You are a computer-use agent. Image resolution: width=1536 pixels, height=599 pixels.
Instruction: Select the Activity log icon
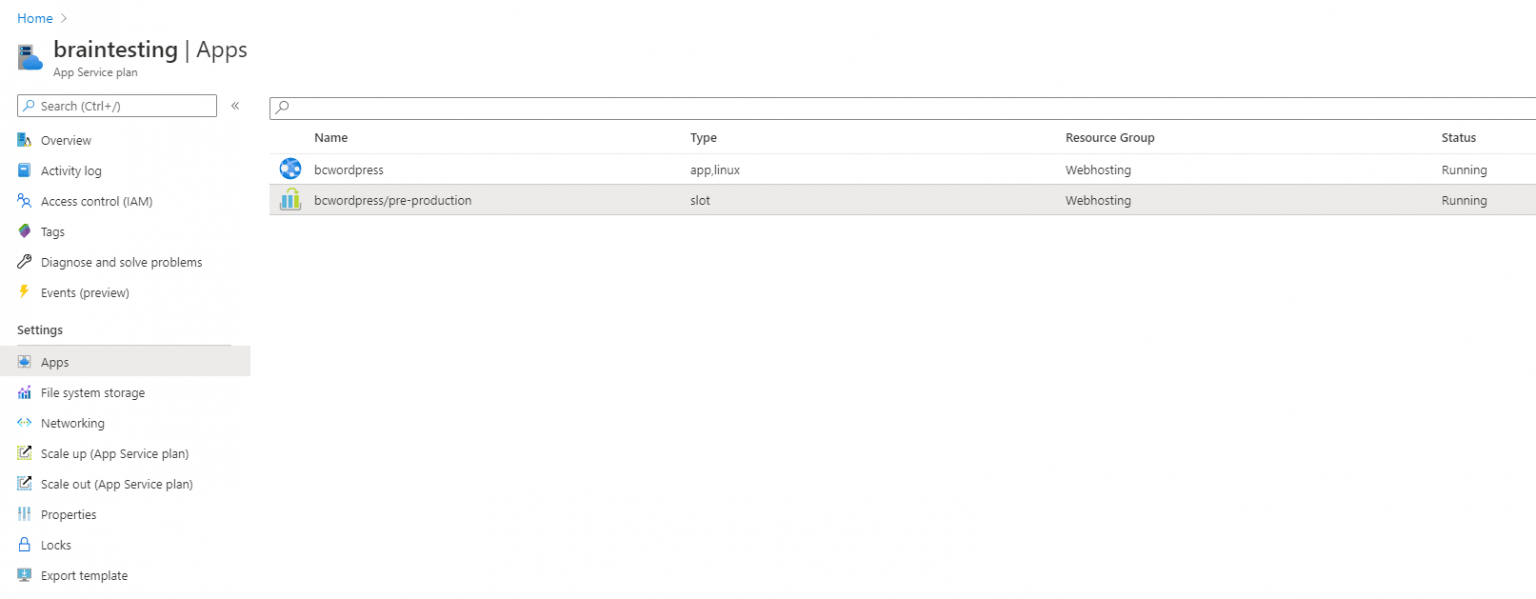tap(24, 170)
